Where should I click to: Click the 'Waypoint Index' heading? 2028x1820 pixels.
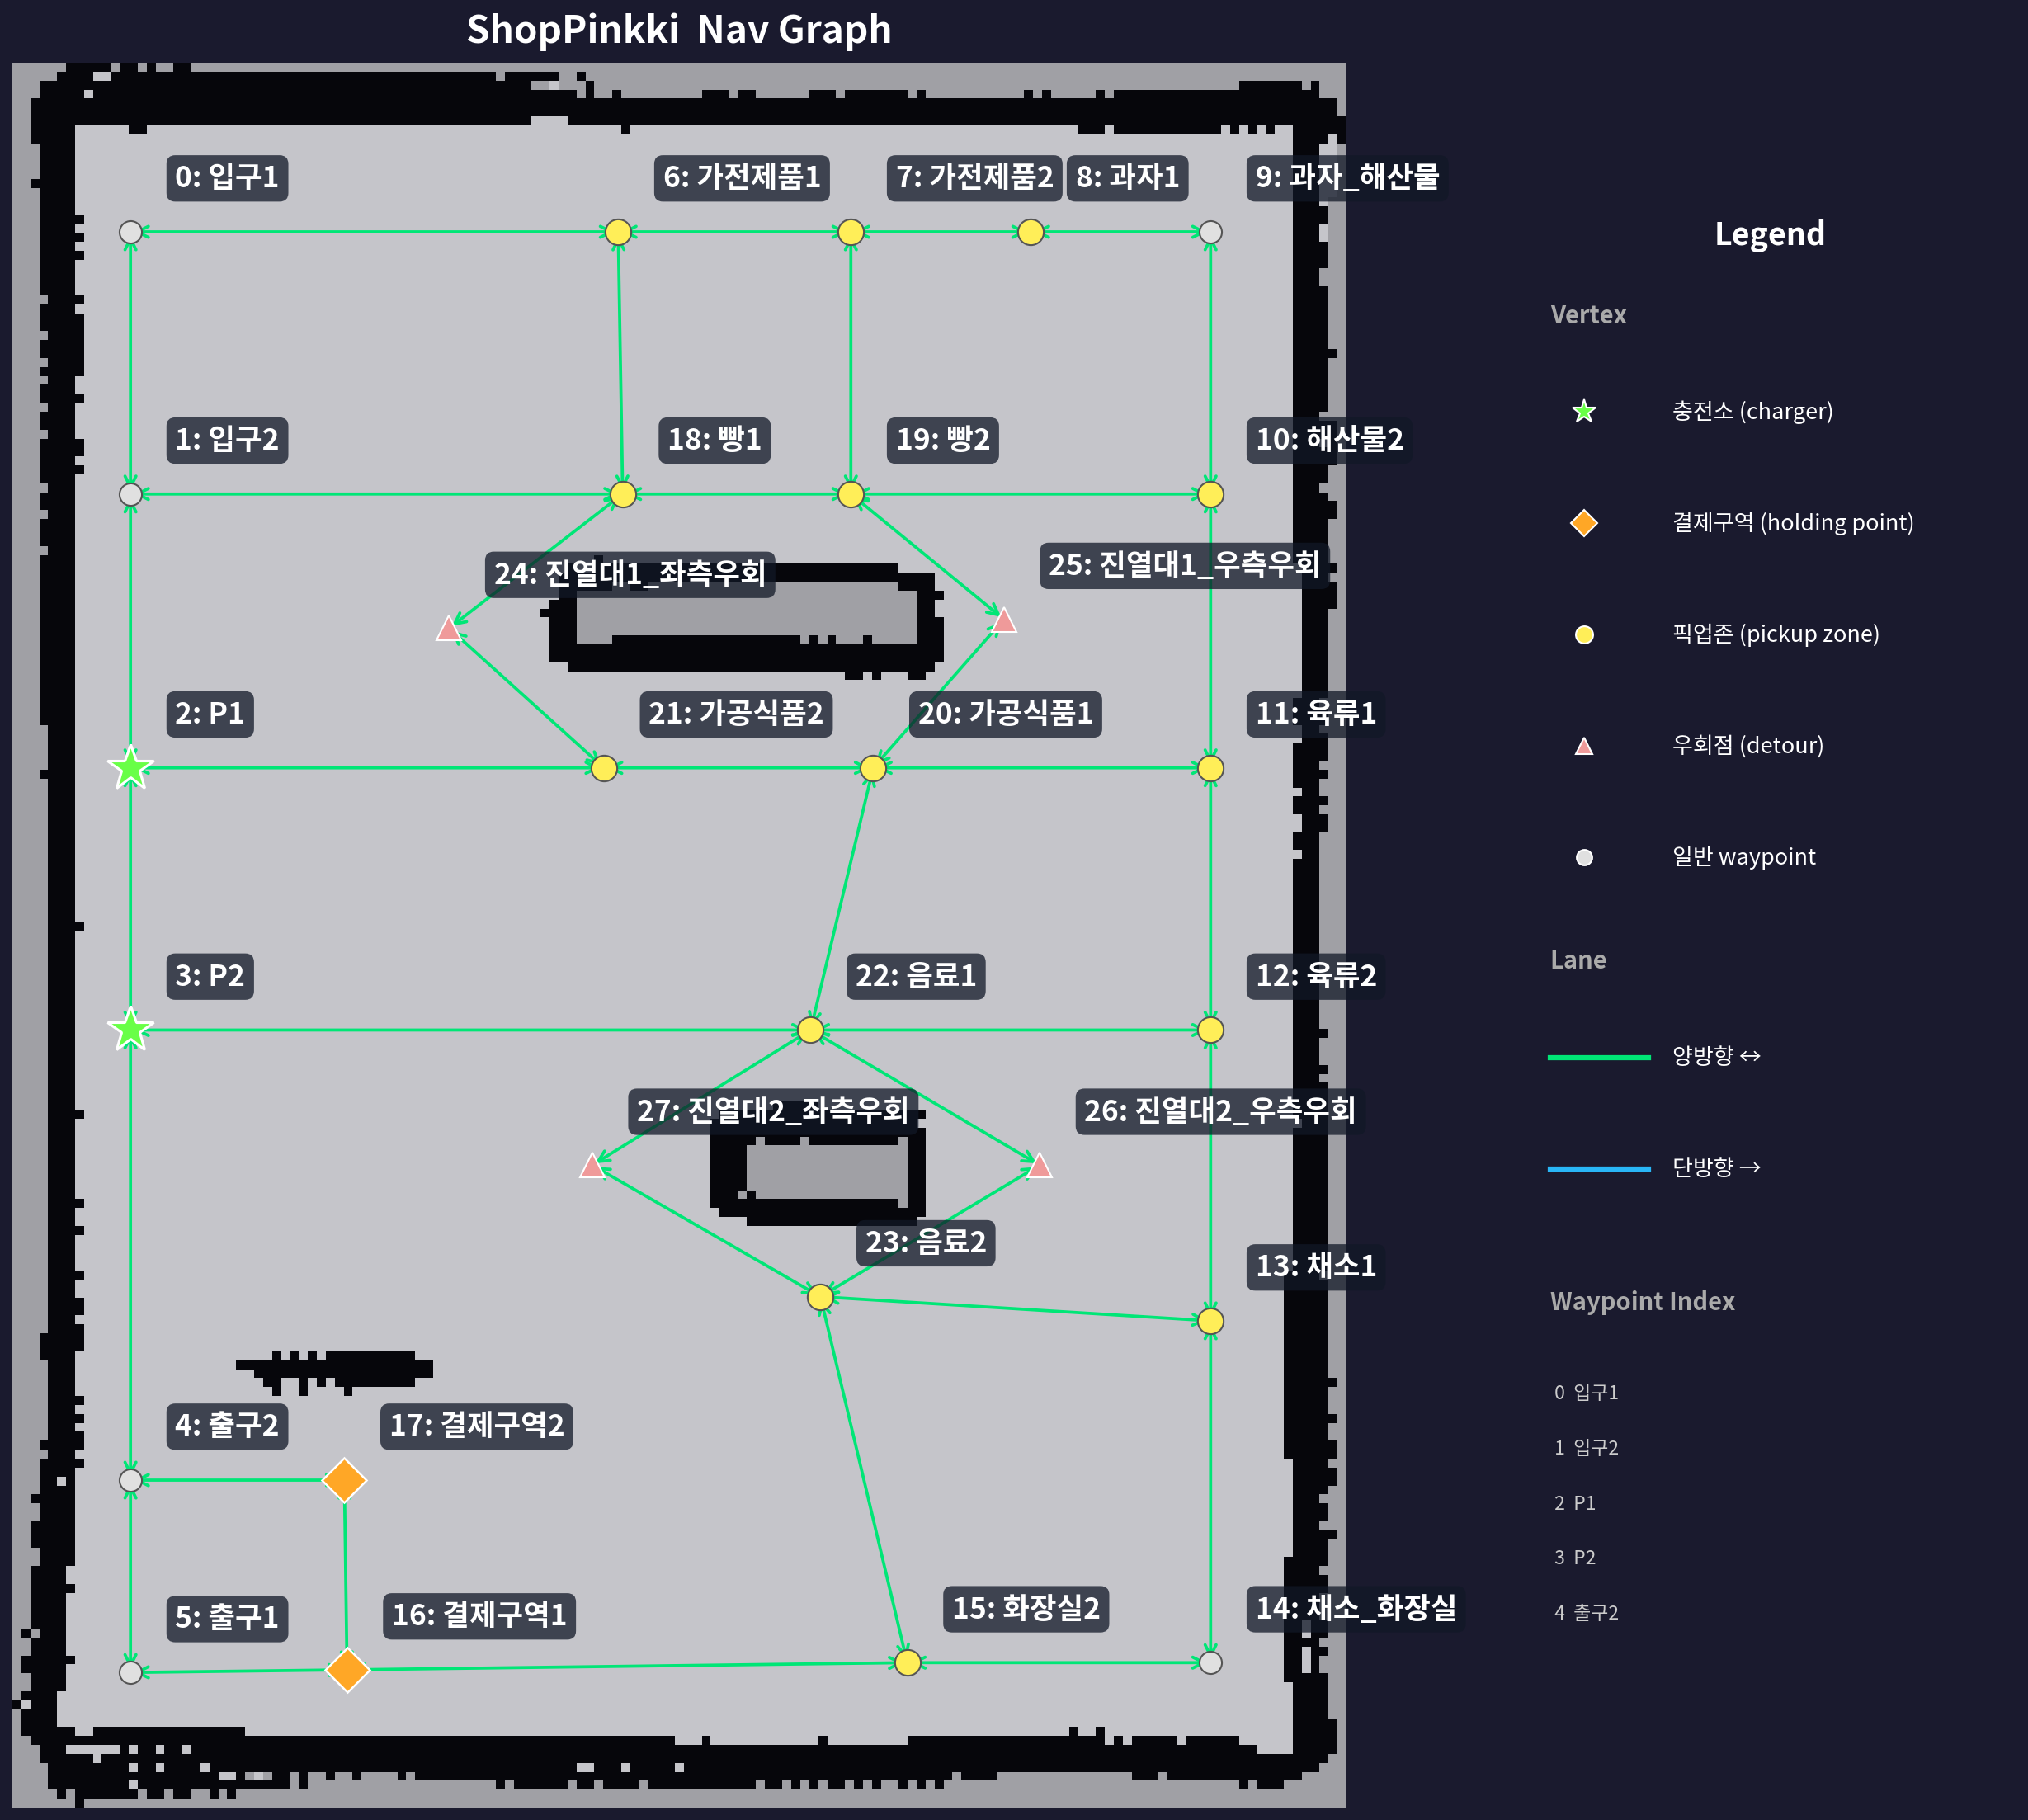[1642, 1301]
